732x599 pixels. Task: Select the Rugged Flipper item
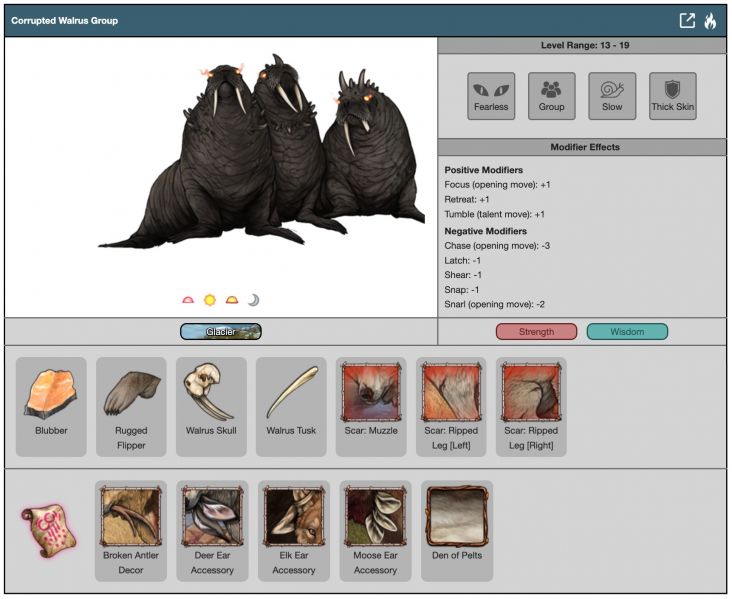(131, 406)
